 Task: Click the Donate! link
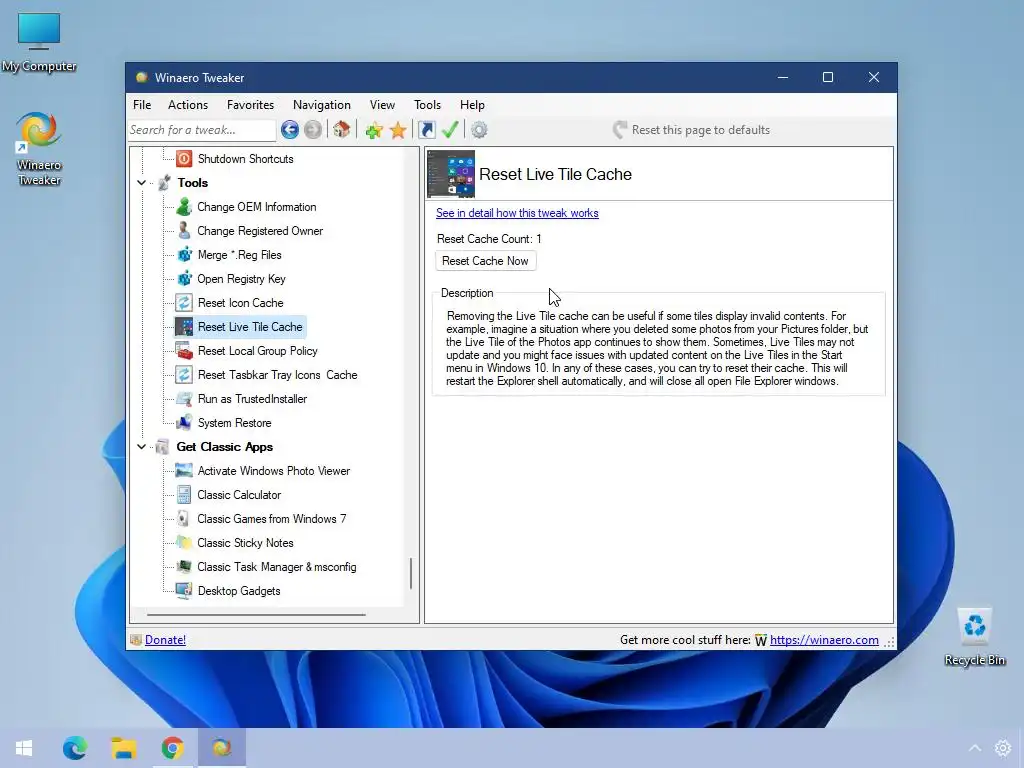tap(165, 640)
